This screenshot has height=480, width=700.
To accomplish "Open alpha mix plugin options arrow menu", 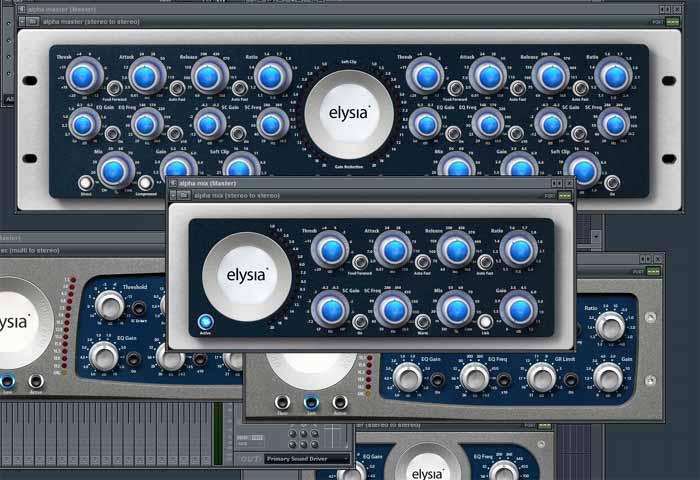I will pyautogui.click(x=173, y=195).
